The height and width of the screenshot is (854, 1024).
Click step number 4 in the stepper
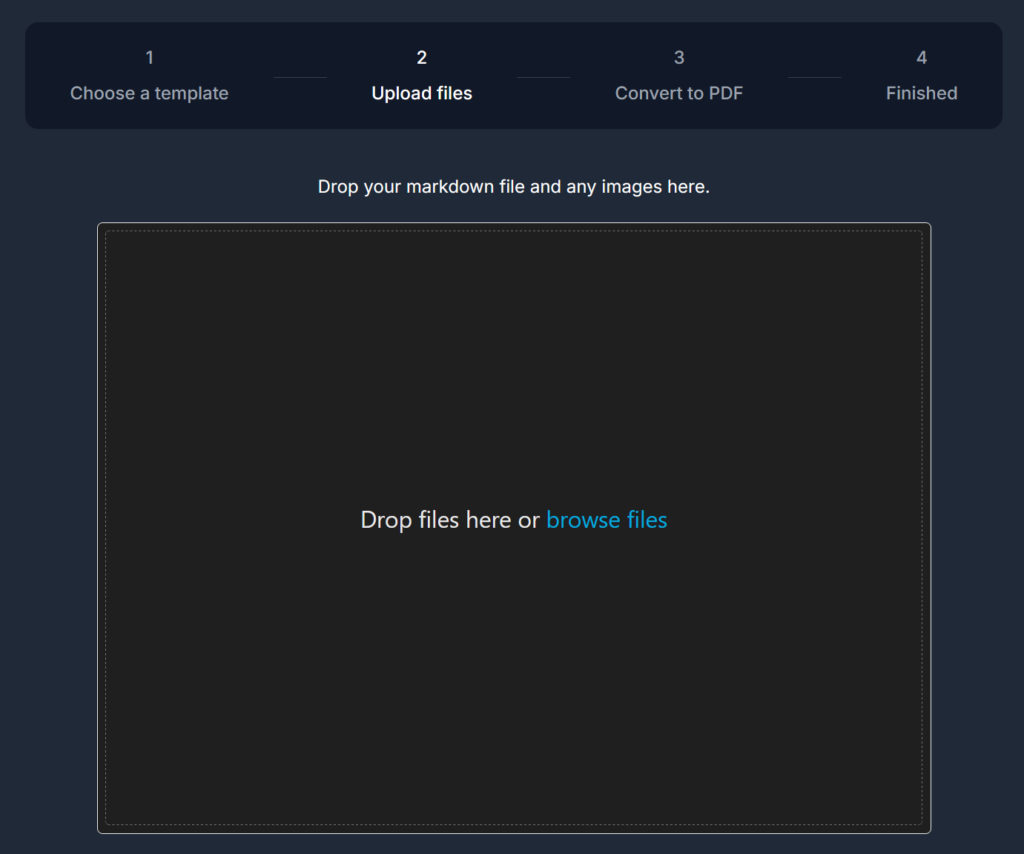click(921, 58)
